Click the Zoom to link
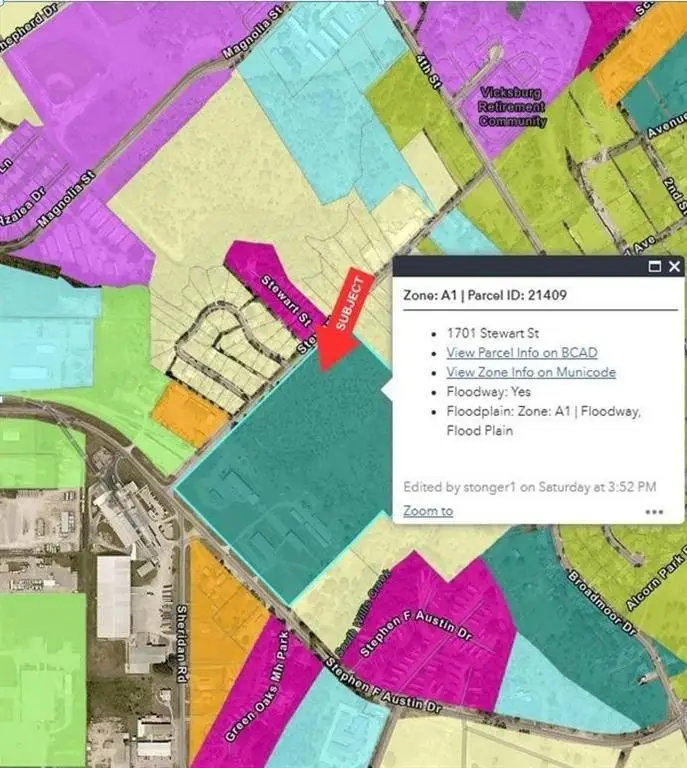The image size is (687, 768). pyautogui.click(x=428, y=511)
